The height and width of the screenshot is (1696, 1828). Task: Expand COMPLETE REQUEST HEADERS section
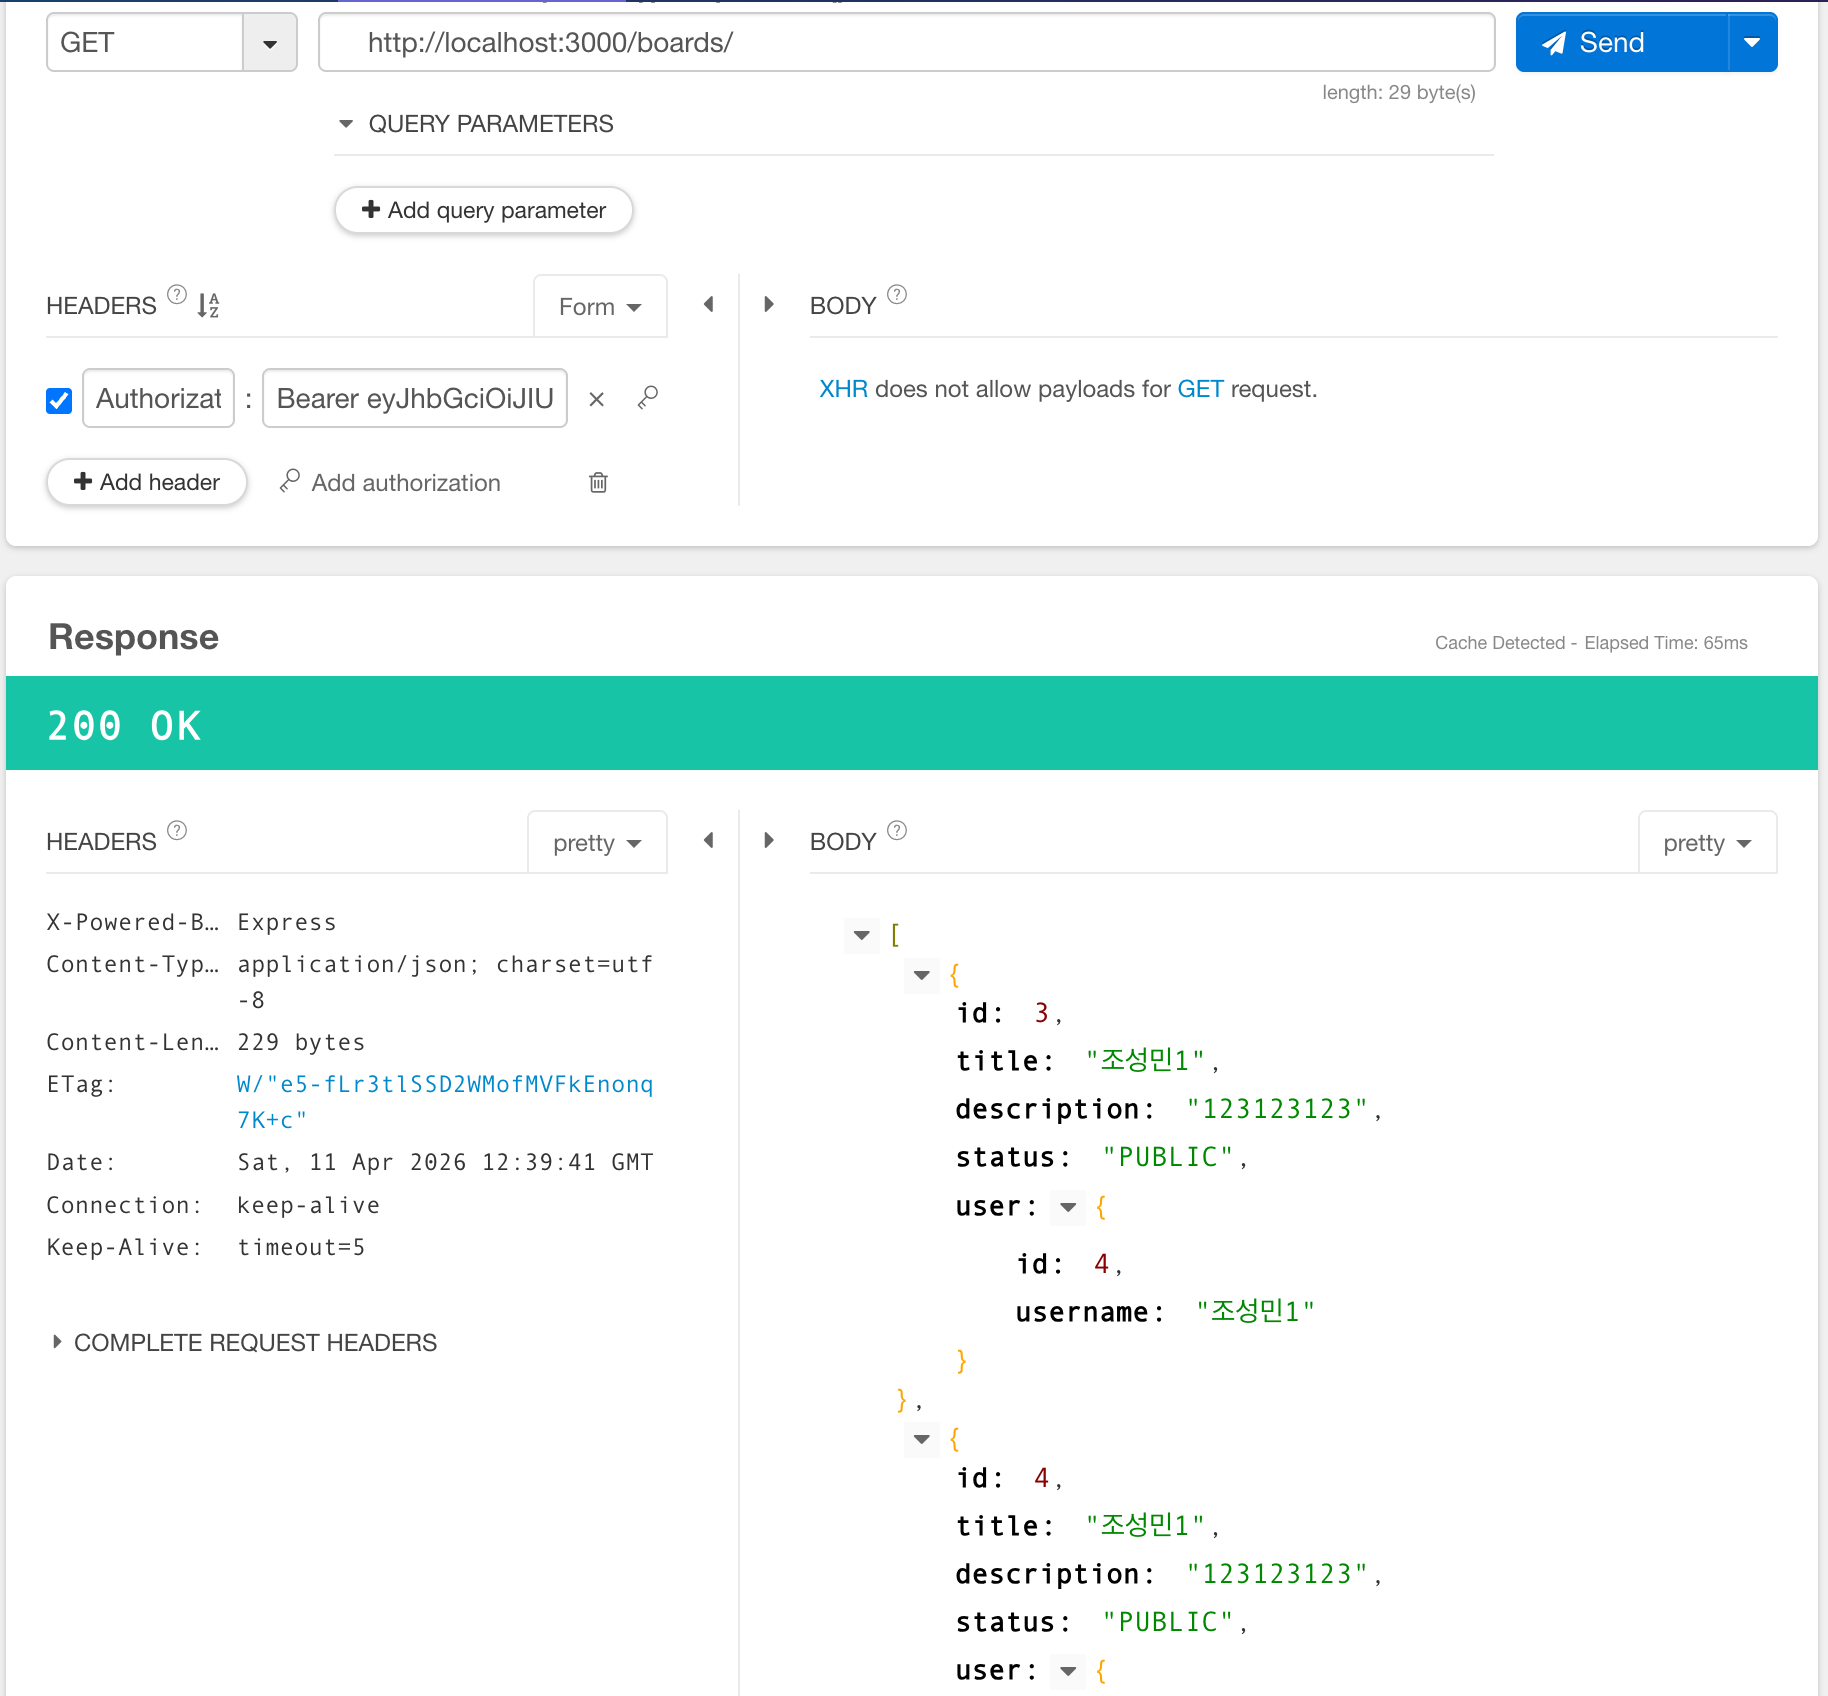point(57,1342)
